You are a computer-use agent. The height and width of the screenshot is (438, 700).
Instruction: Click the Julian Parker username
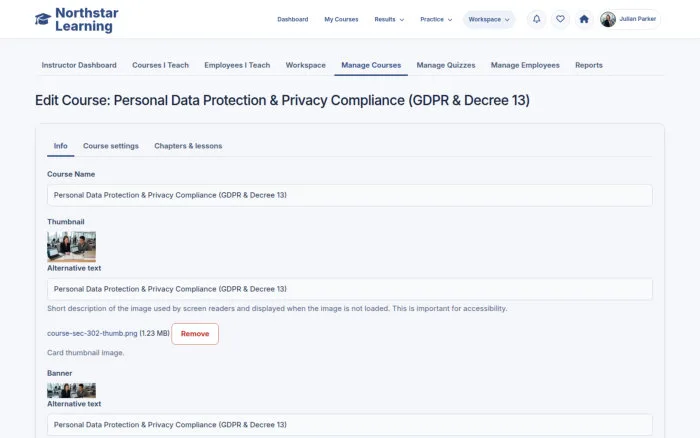pos(638,19)
